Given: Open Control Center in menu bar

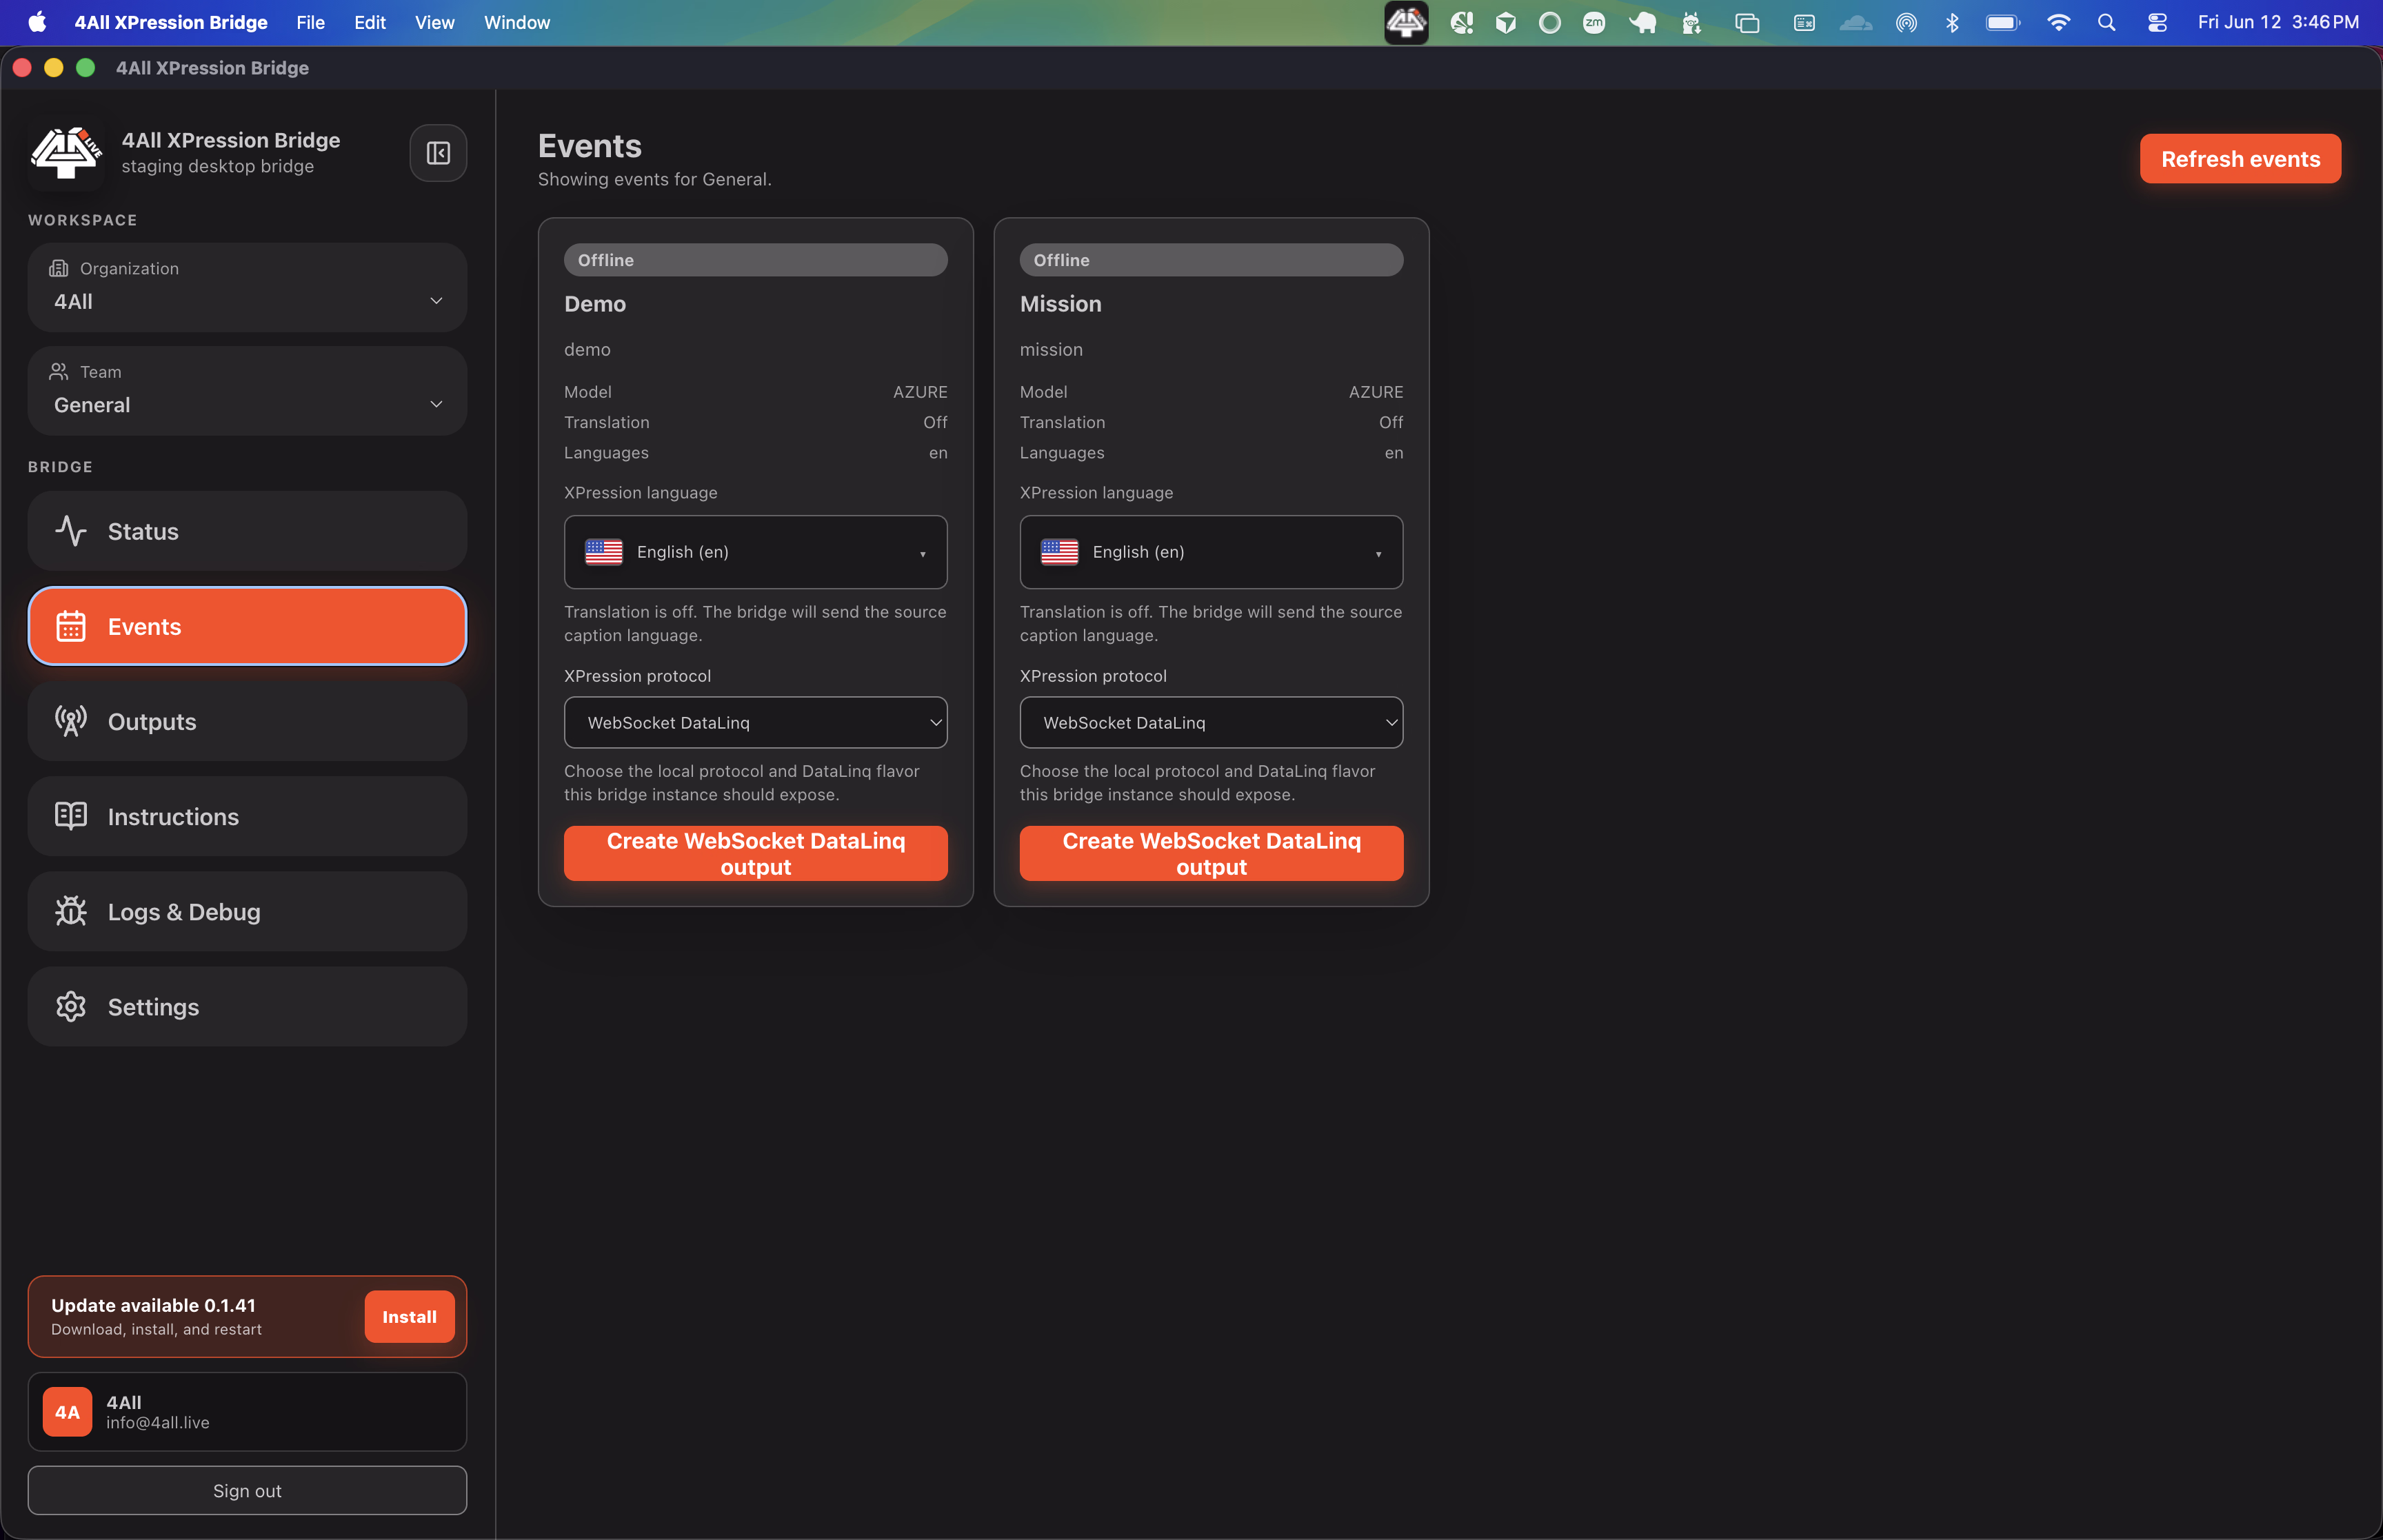Looking at the screenshot, I should tap(2157, 22).
